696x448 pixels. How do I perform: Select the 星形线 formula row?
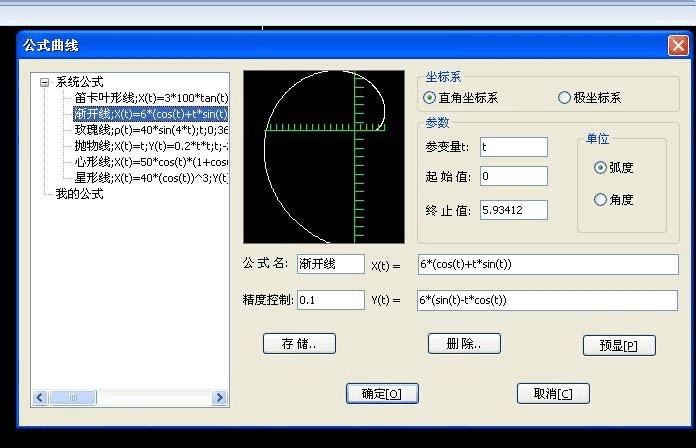pyautogui.click(x=151, y=178)
